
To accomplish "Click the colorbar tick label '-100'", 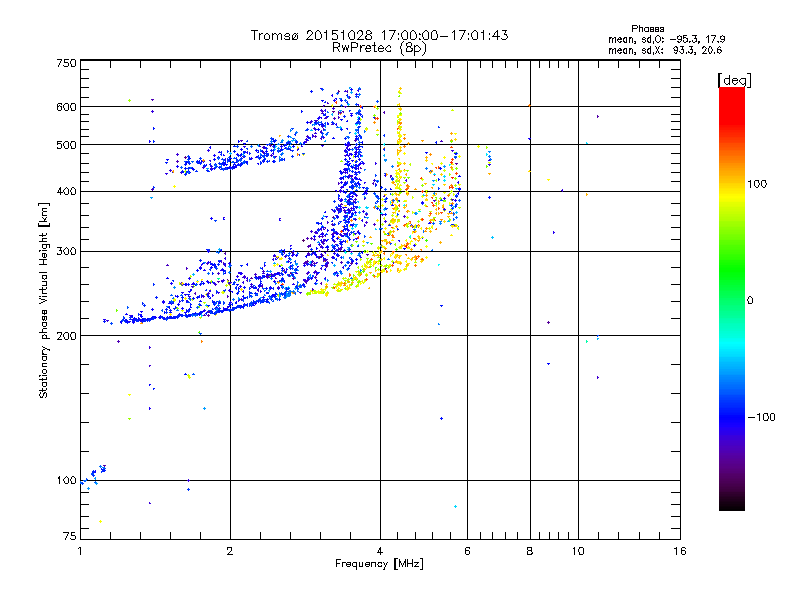I will (761, 417).
